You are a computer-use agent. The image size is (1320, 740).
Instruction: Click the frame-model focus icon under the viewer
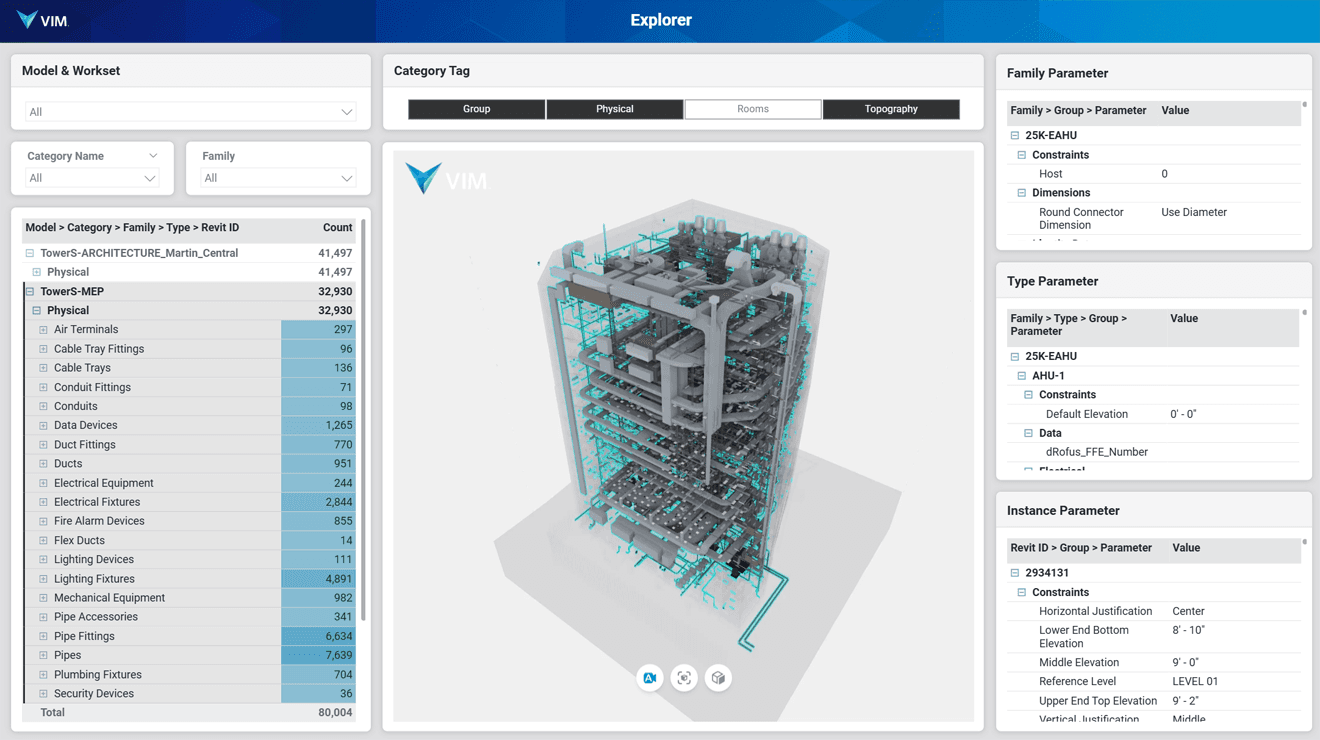(684, 678)
